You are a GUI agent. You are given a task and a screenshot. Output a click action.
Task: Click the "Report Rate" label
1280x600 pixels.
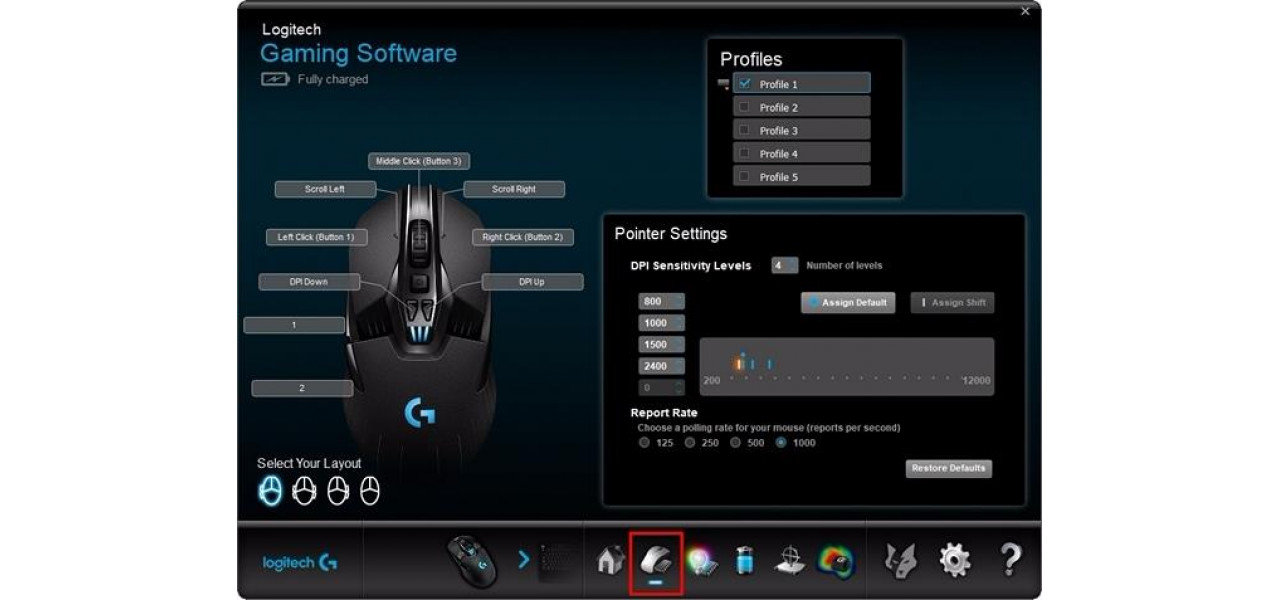pos(664,413)
